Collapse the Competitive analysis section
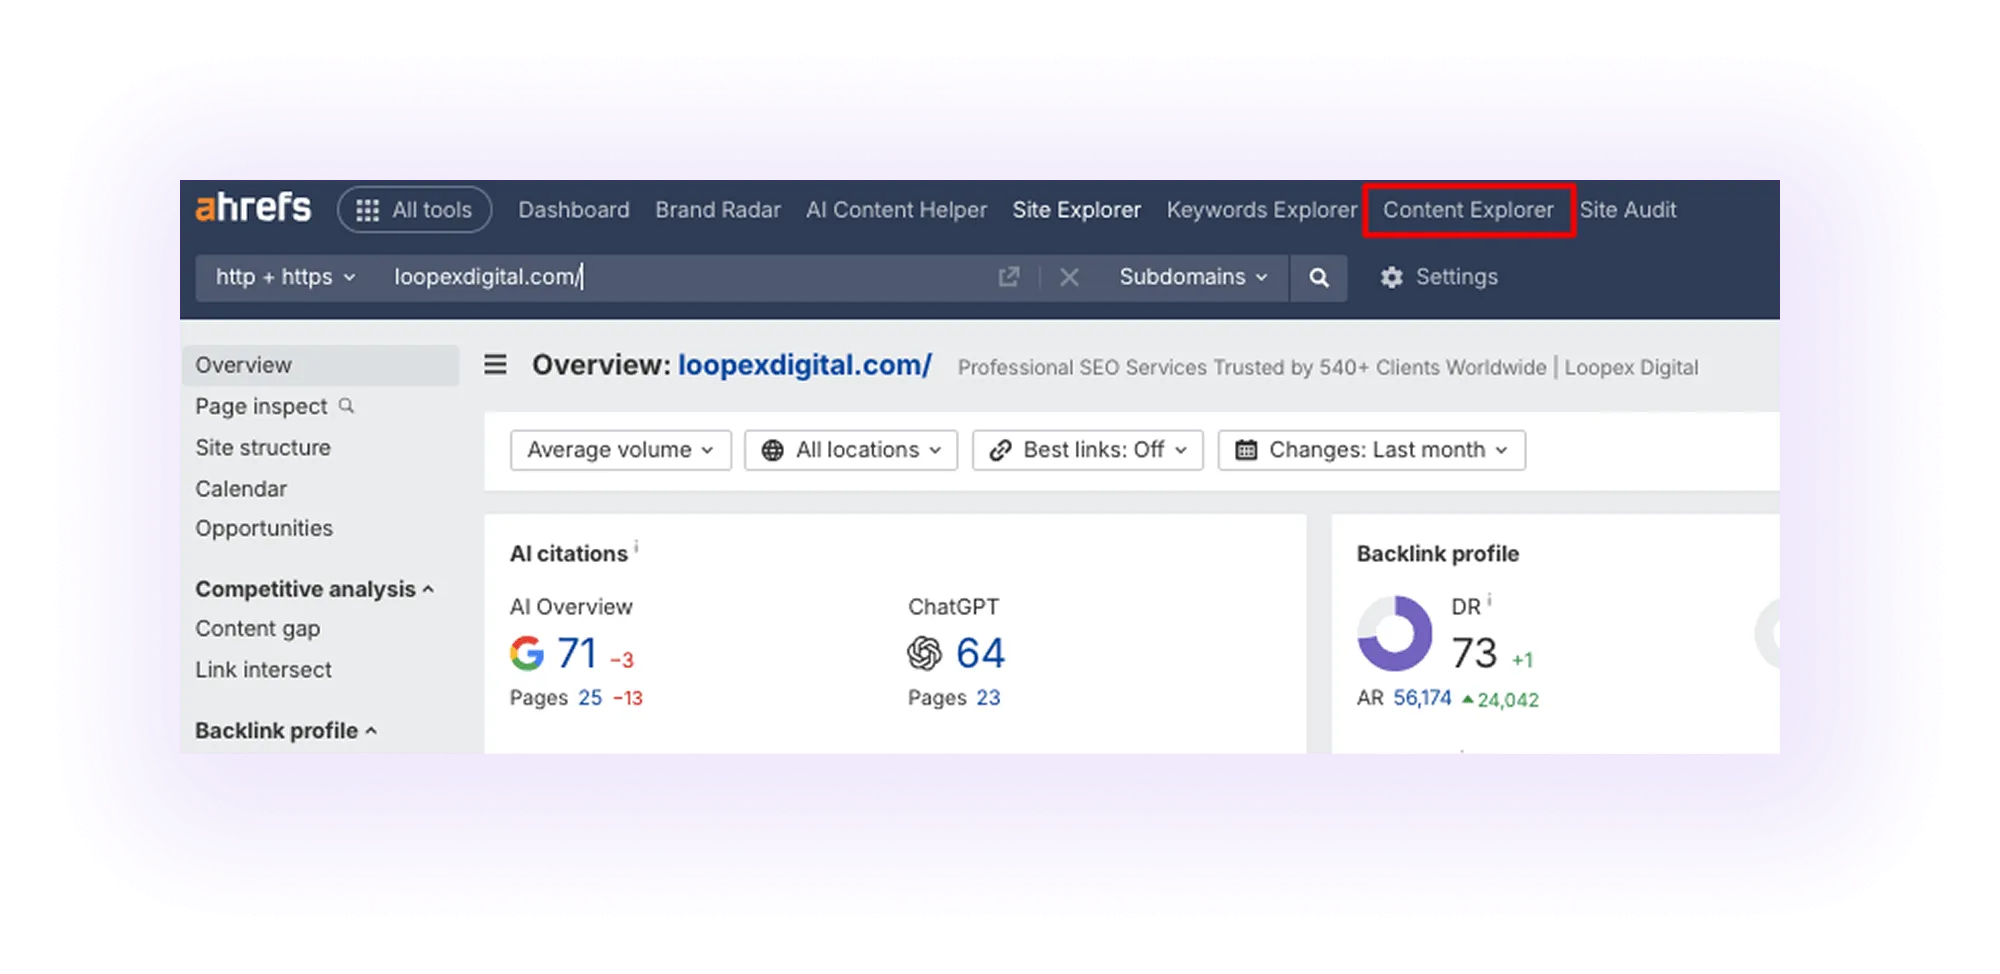The image size is (2000, 974). click(x=429, y=589)
